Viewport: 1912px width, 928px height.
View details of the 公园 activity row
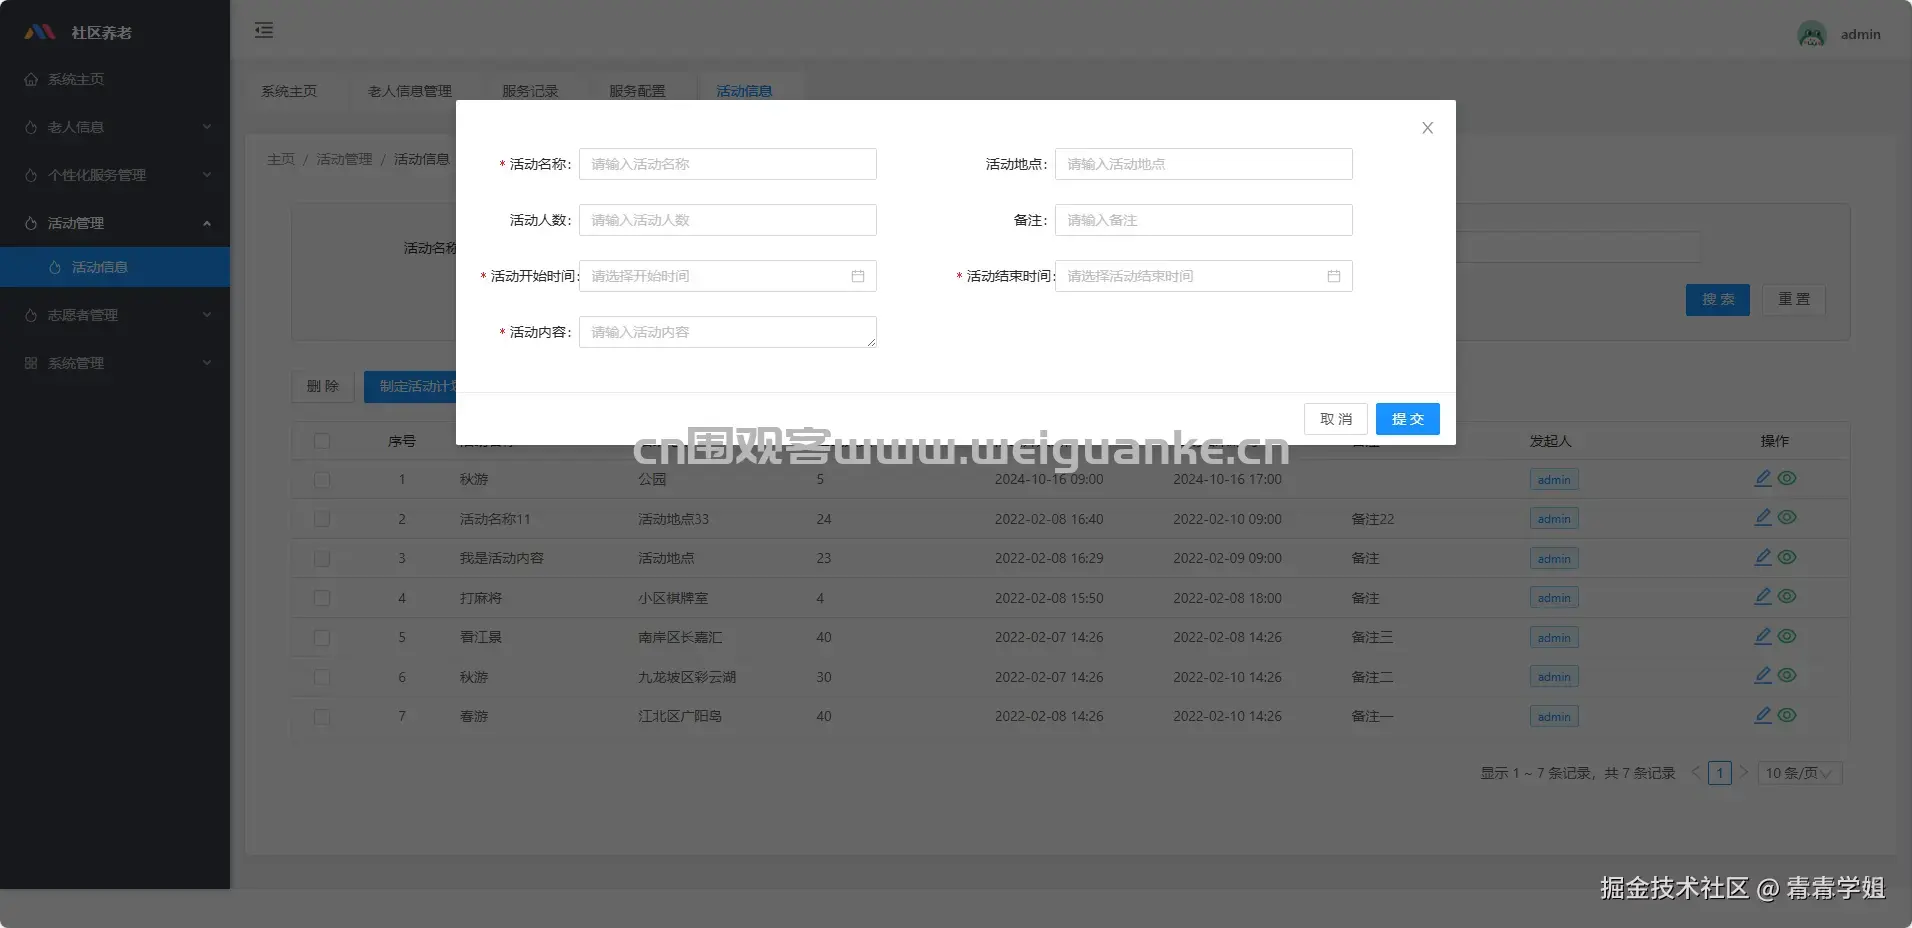coord(1787,479)
